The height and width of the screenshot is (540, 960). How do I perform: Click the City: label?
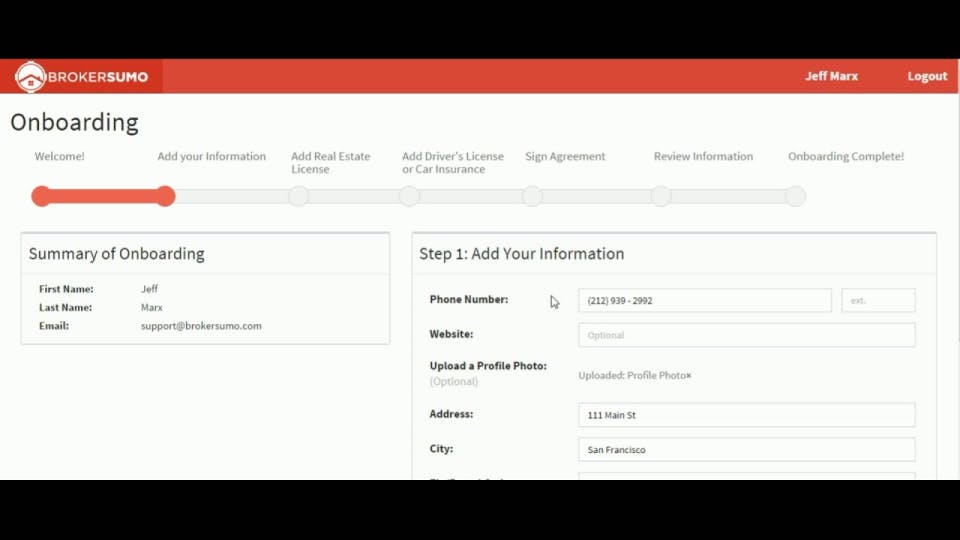[441, 449]
